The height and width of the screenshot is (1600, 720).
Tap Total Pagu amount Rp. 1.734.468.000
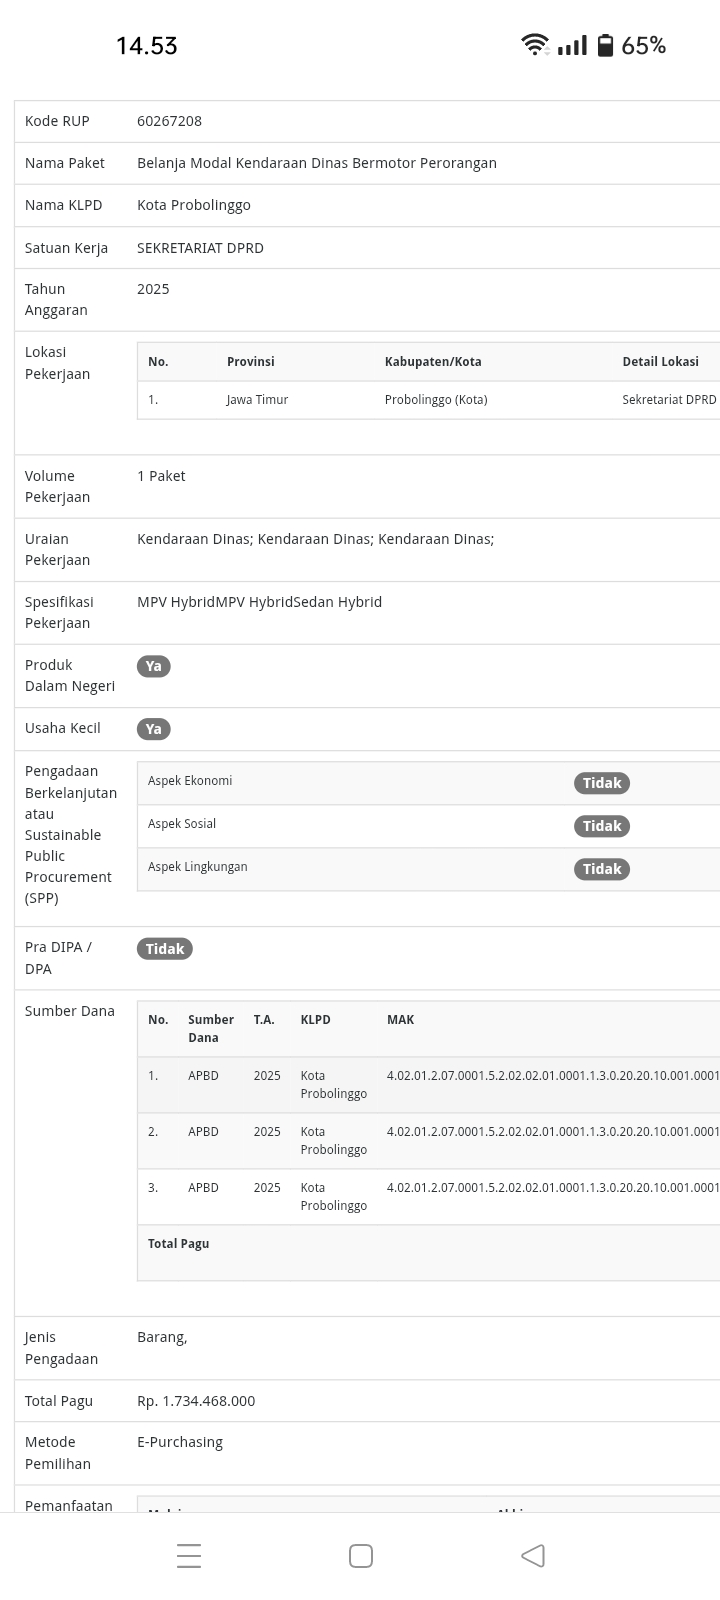[196, 1401]
